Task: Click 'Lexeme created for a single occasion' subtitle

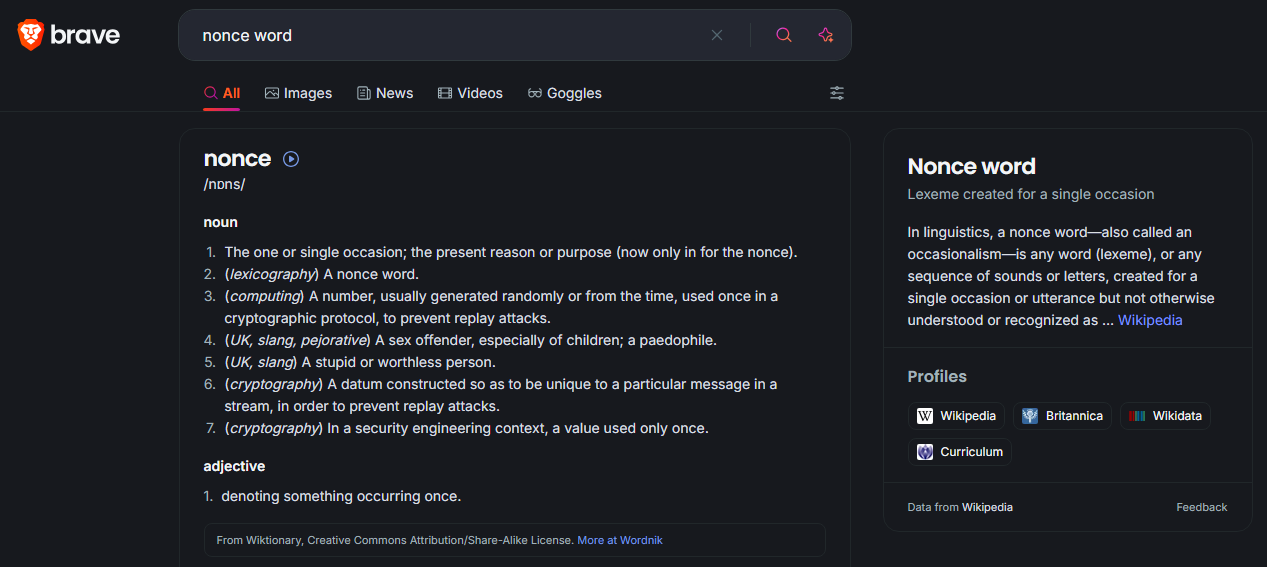Action: click(x=1031, y=194)
